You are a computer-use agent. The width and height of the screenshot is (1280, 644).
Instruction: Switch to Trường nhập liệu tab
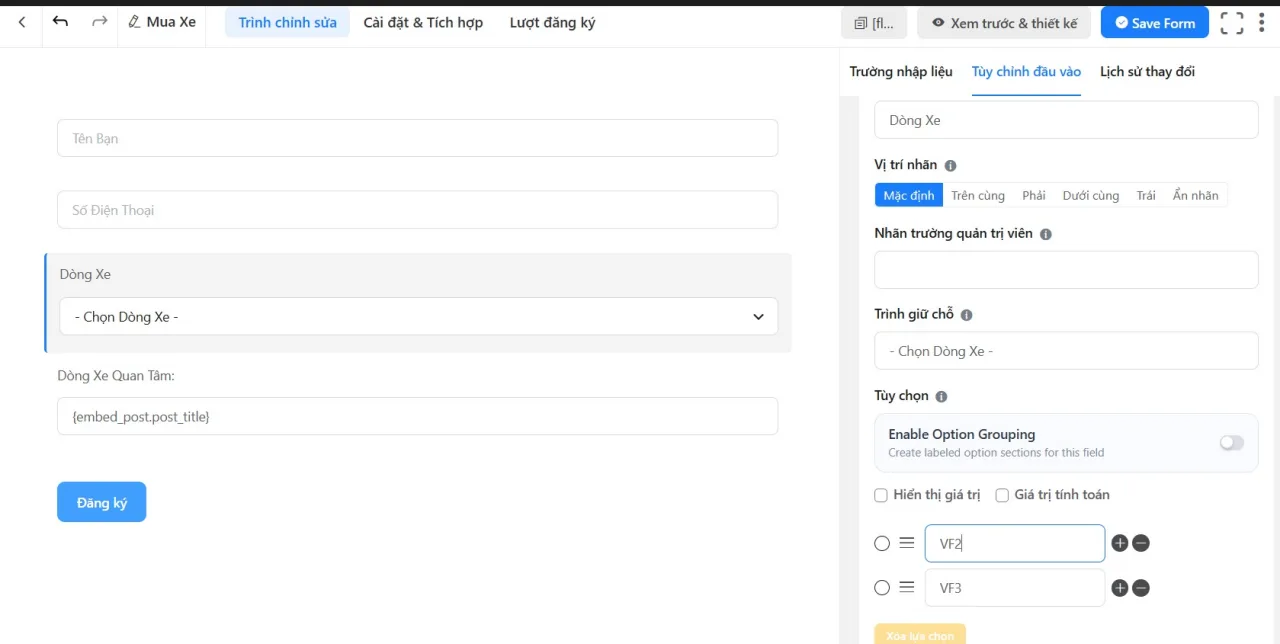[901, 72]
